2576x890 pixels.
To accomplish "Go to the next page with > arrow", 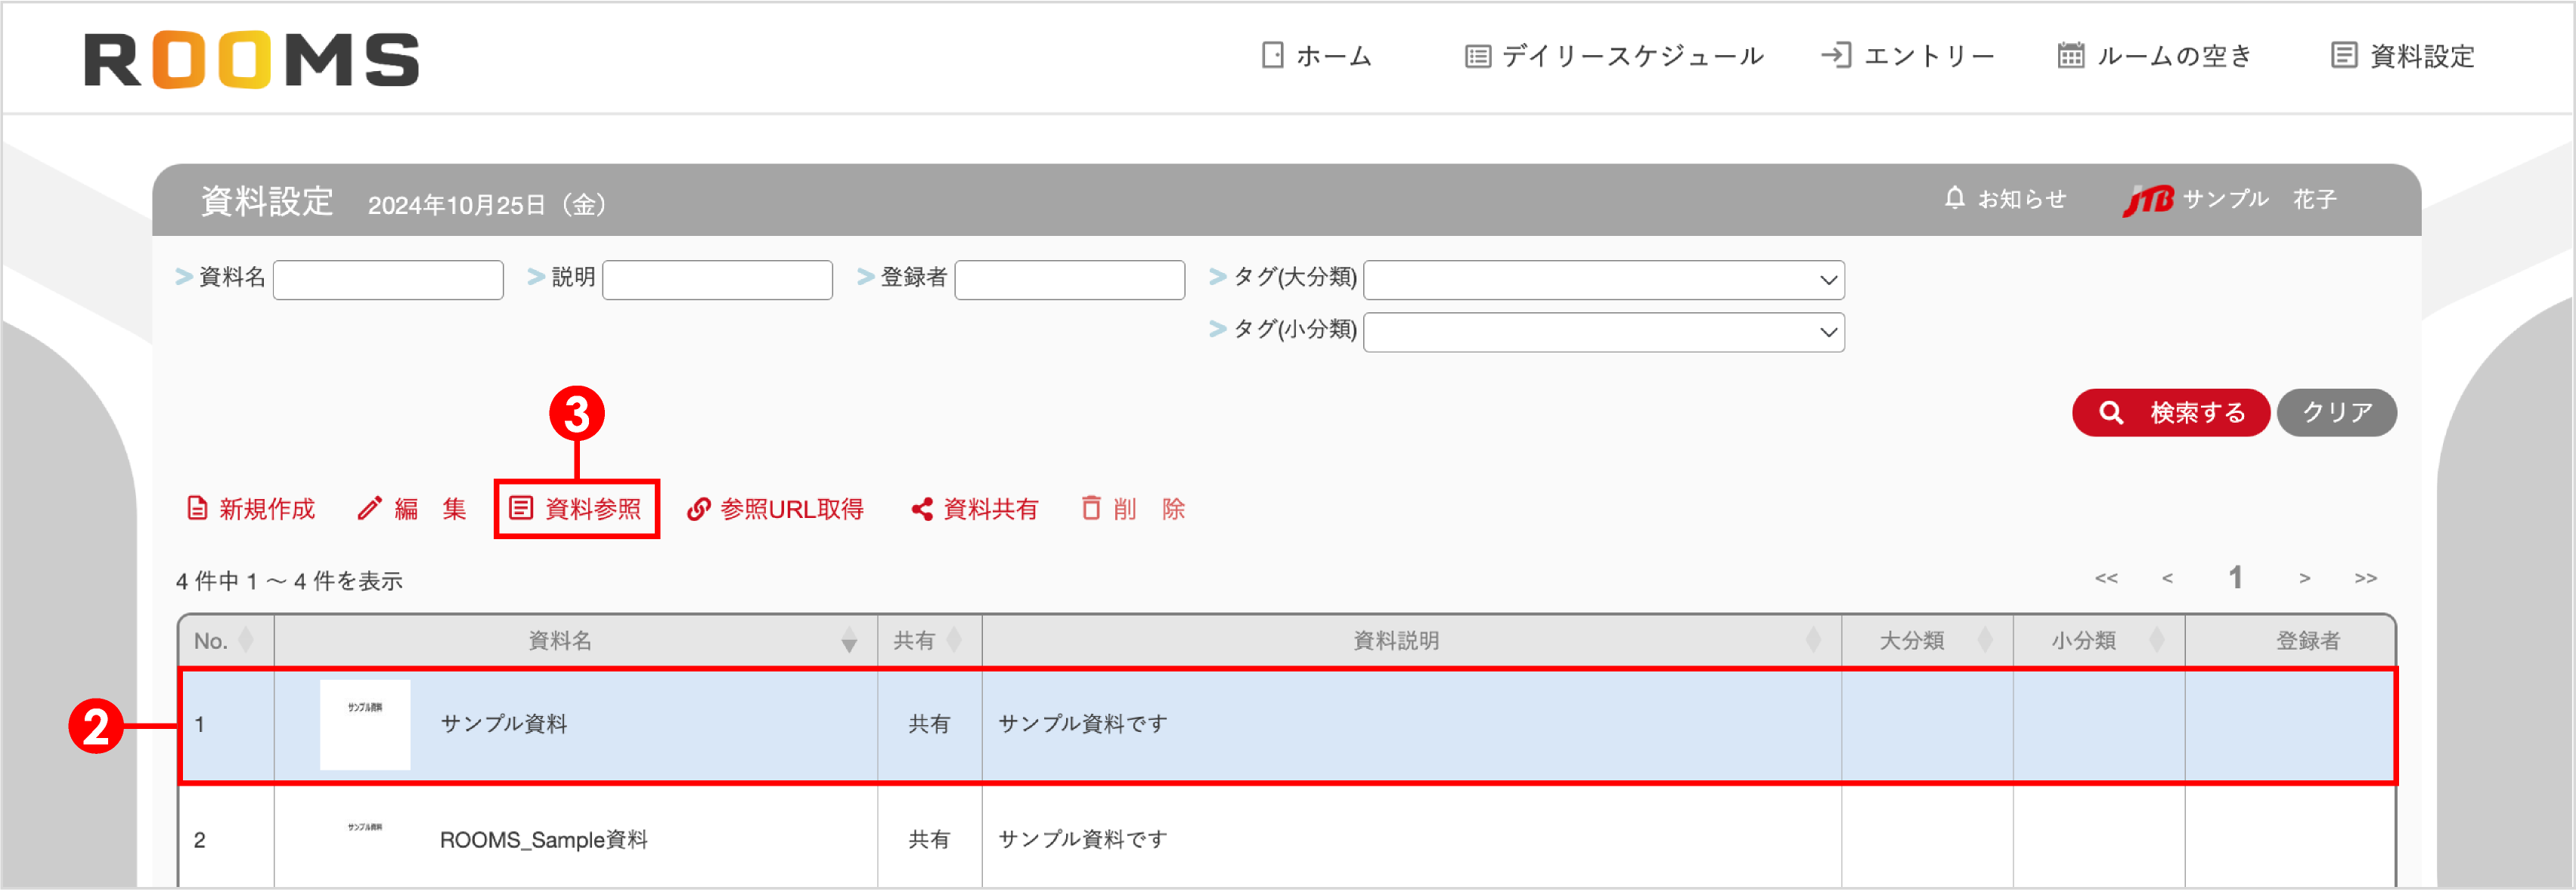I will (2305, 577).
